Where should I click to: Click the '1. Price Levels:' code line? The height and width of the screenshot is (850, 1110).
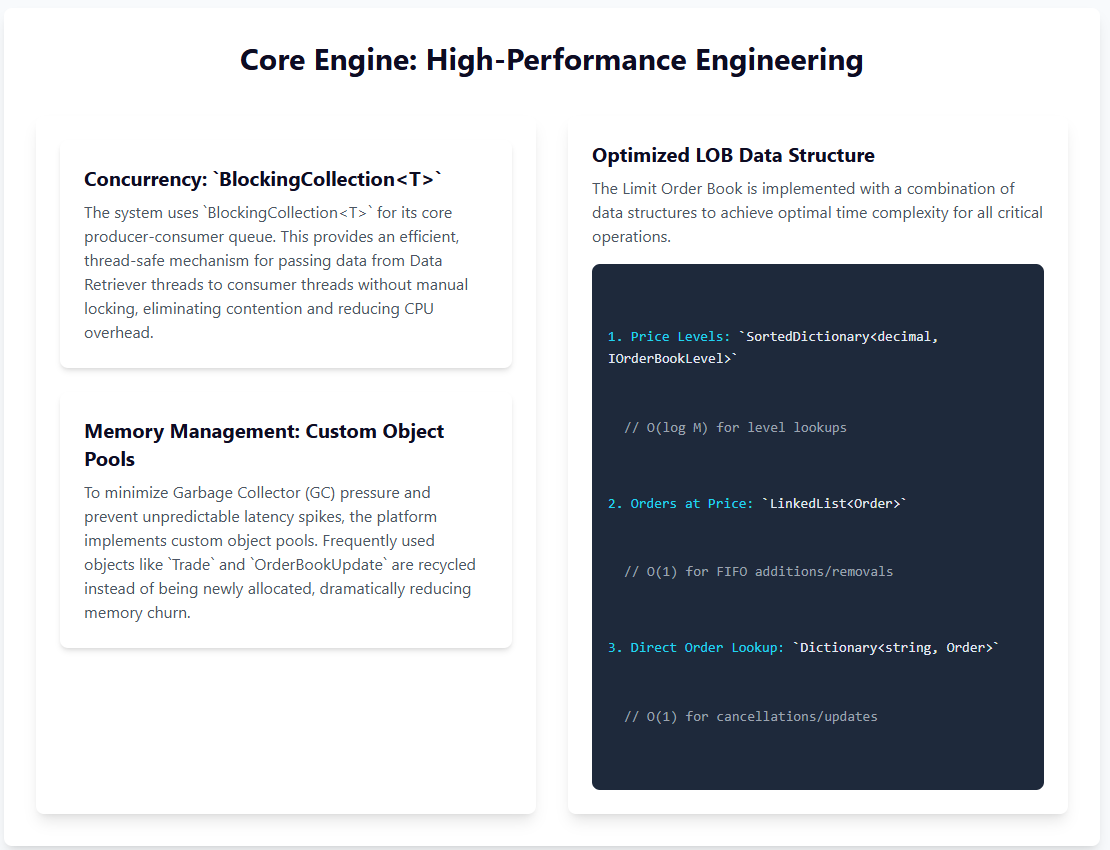tap(773, 348)
